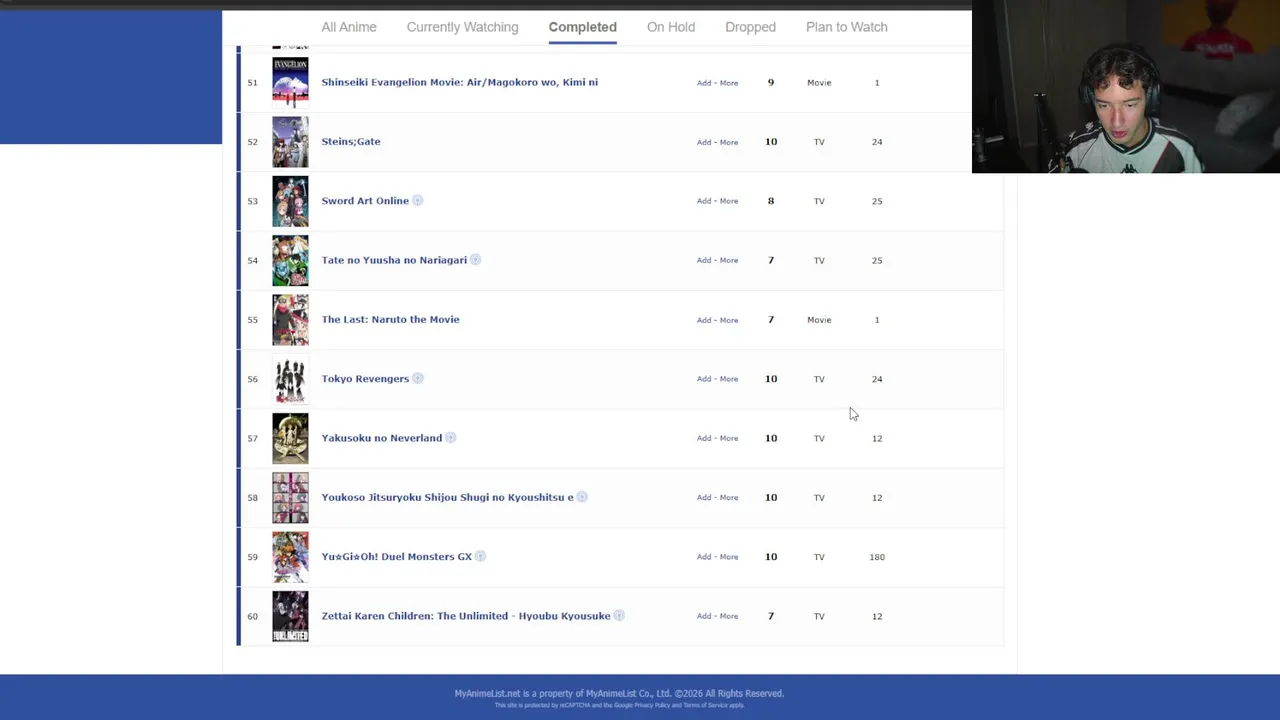Click the score 8 for Sword Art Online

[x=771, y=201]
